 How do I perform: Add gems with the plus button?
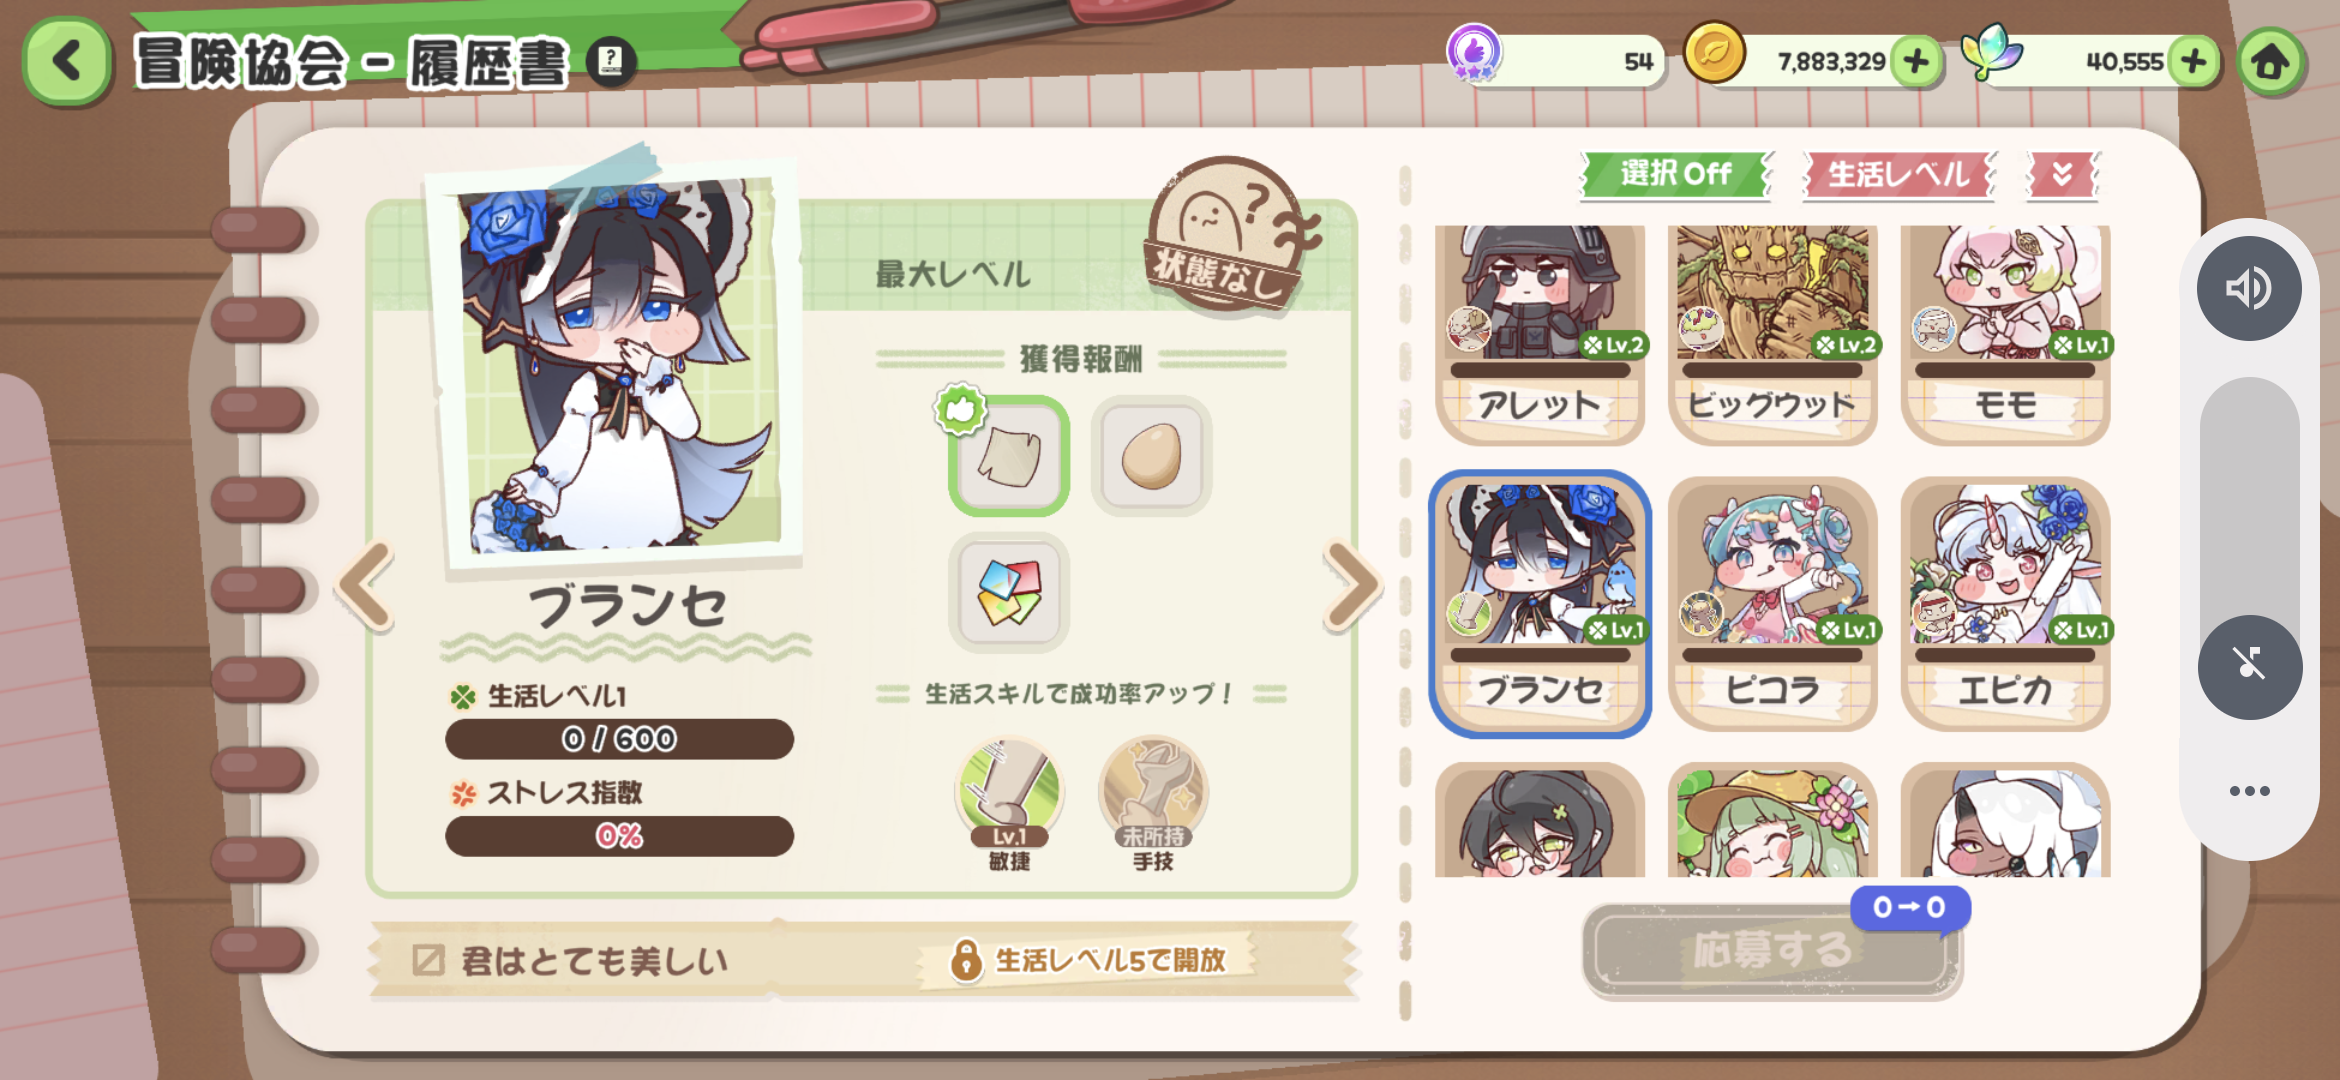pyautogui.click(x=2194, y=62)
